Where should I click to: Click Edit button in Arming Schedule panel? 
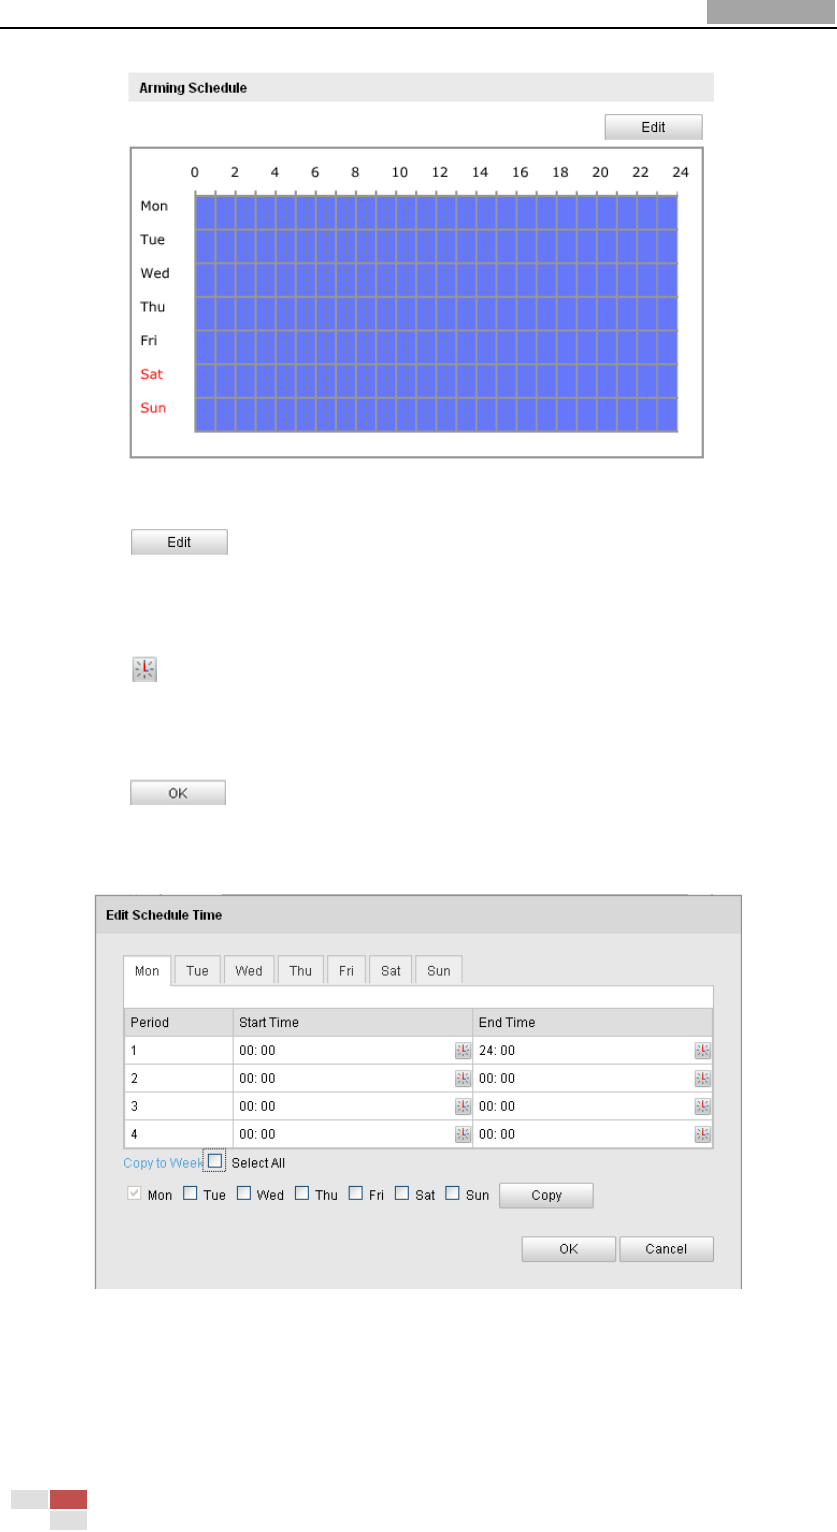tap(653, 127)
